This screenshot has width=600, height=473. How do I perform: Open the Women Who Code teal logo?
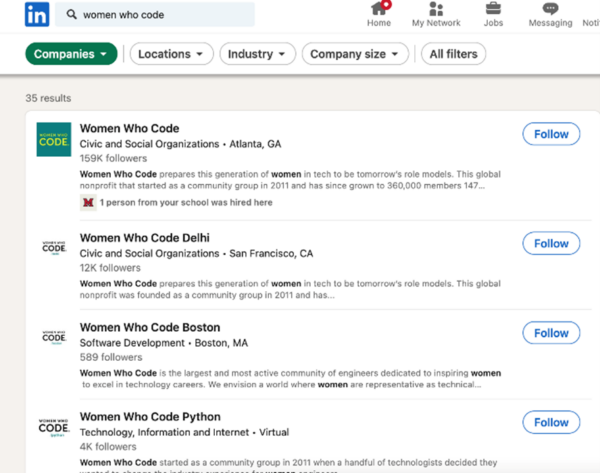tap(54, 139)
